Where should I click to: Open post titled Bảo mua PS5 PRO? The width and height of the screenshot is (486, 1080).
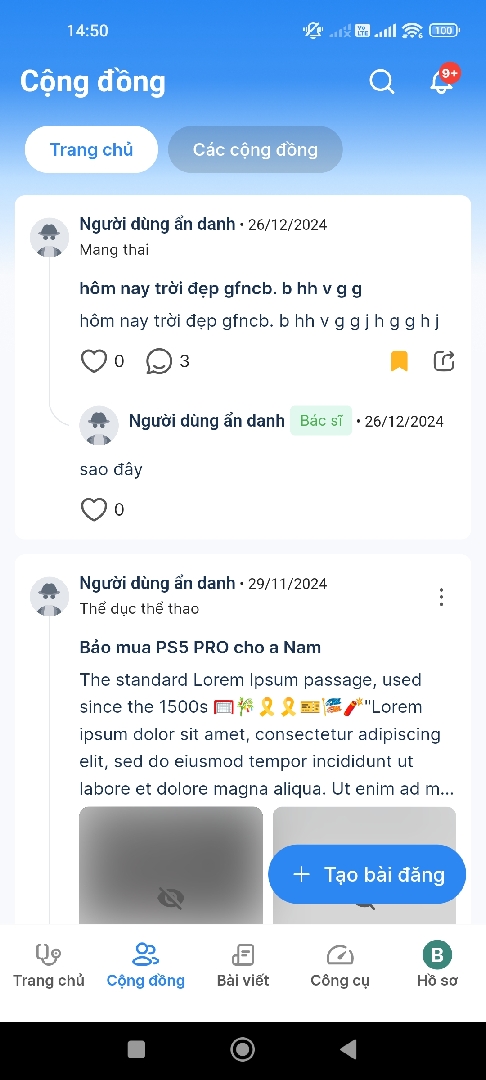click(x=200, y=647)
